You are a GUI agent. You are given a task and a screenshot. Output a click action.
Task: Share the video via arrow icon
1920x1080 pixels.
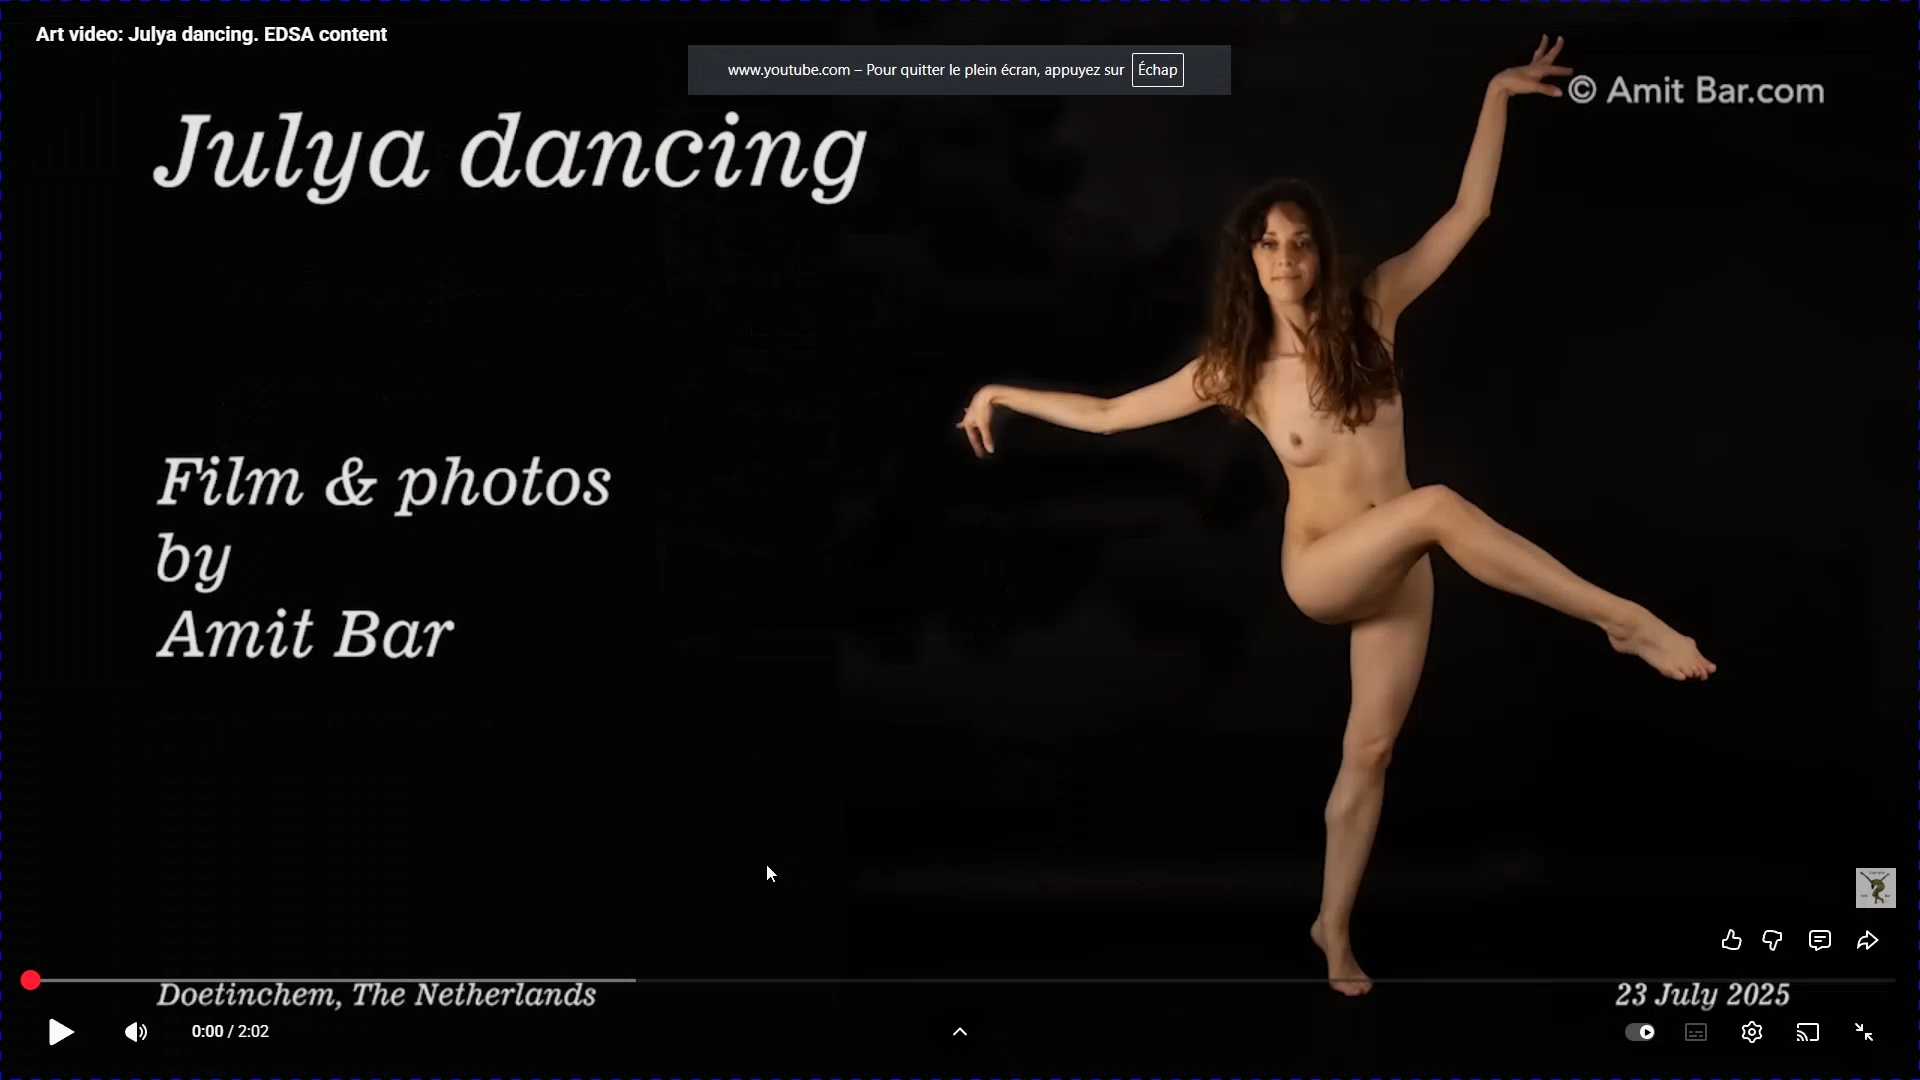coord(1867,940)
